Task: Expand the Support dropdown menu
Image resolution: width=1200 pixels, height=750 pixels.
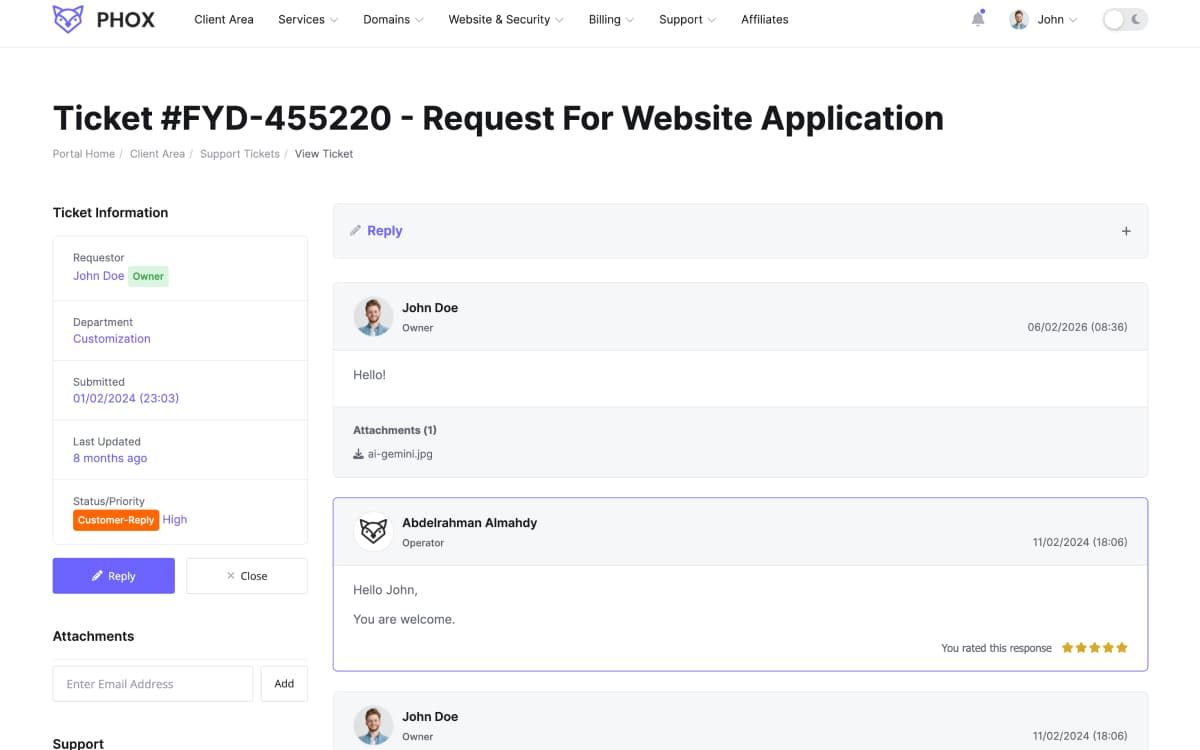Action: 687,19
